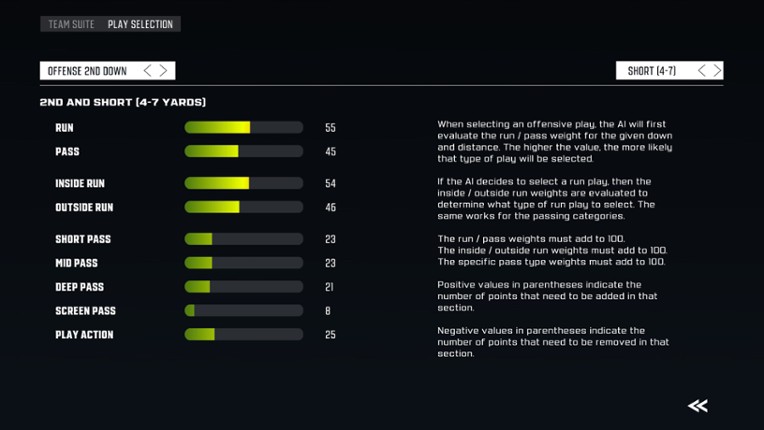Click left arrow beside Short (4-7)
Viewport: 764px width, 430px height.
(x=701, y=71)
